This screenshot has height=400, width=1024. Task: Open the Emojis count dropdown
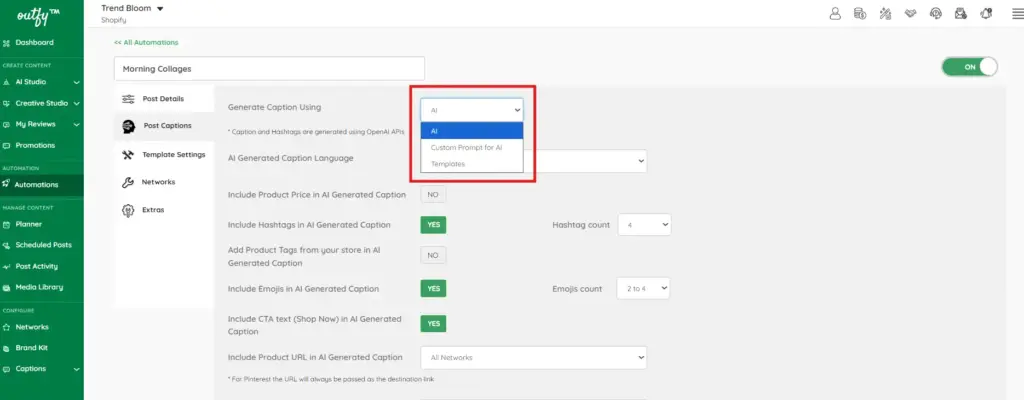point(643,289)
